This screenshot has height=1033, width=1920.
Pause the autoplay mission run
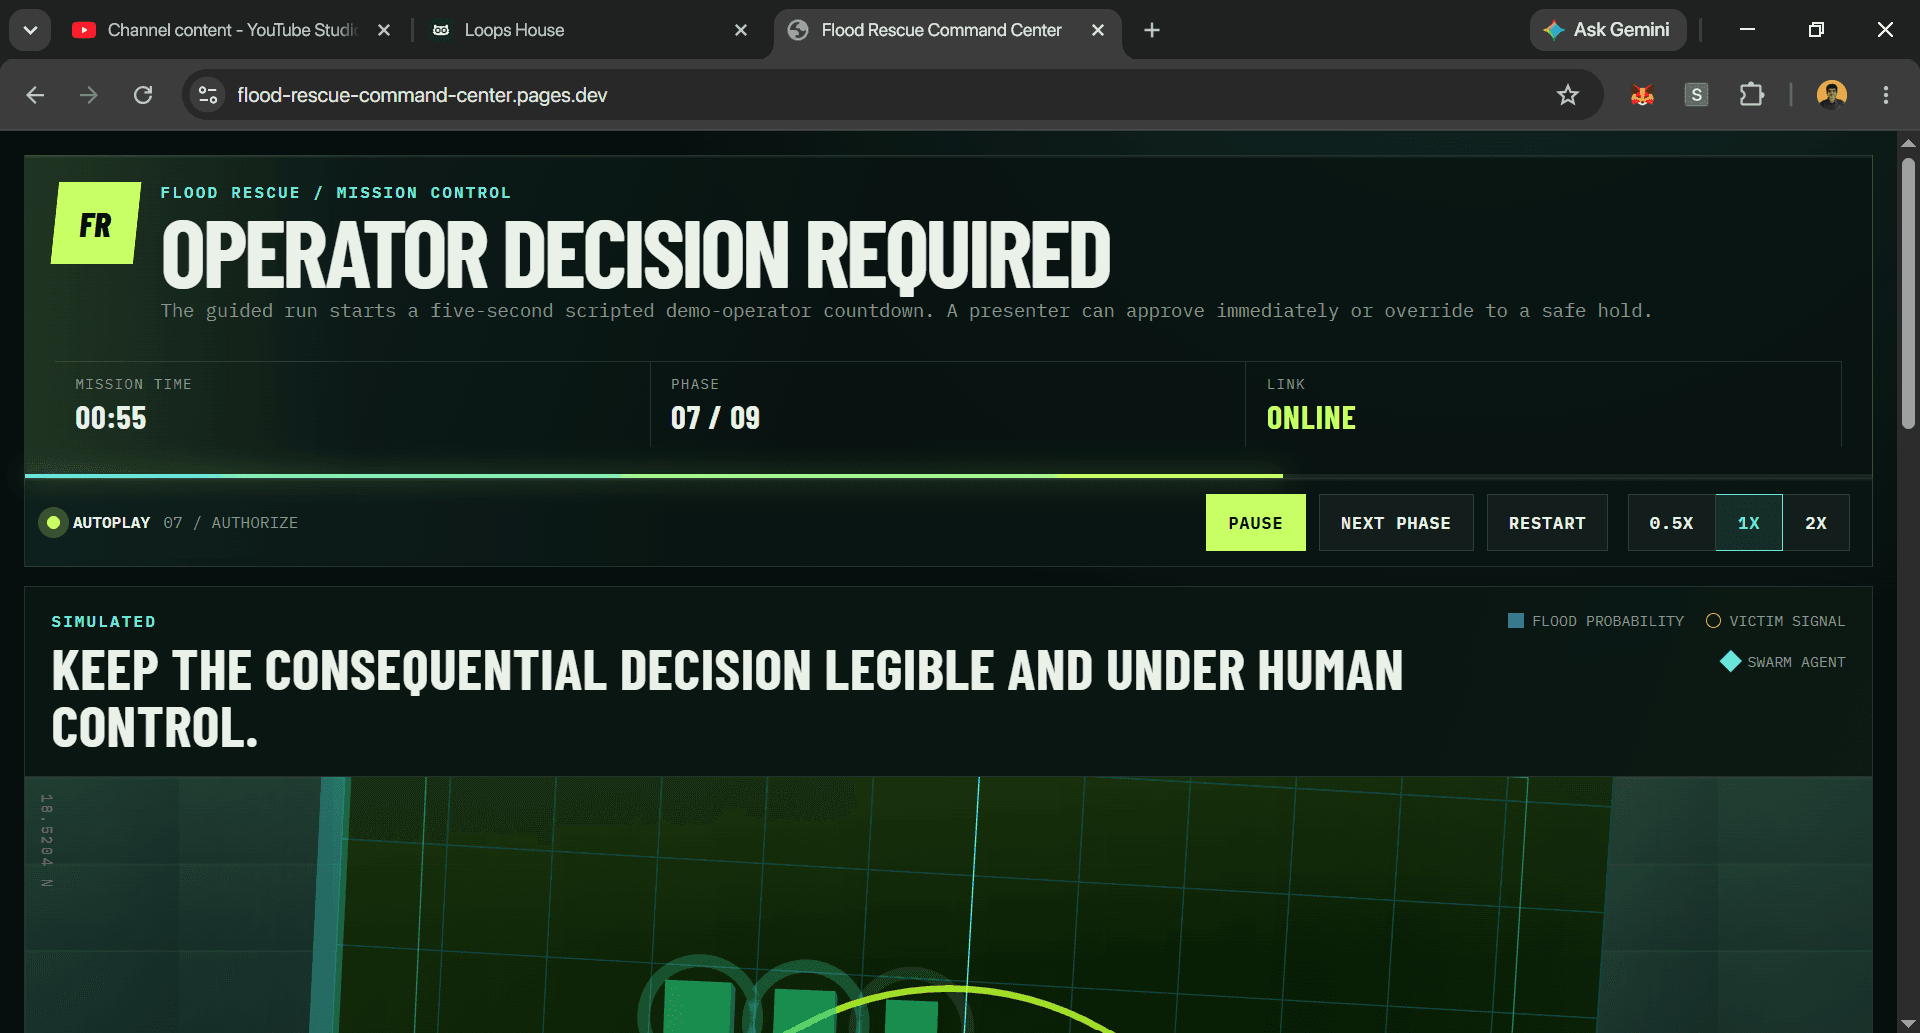(1255, 523)
